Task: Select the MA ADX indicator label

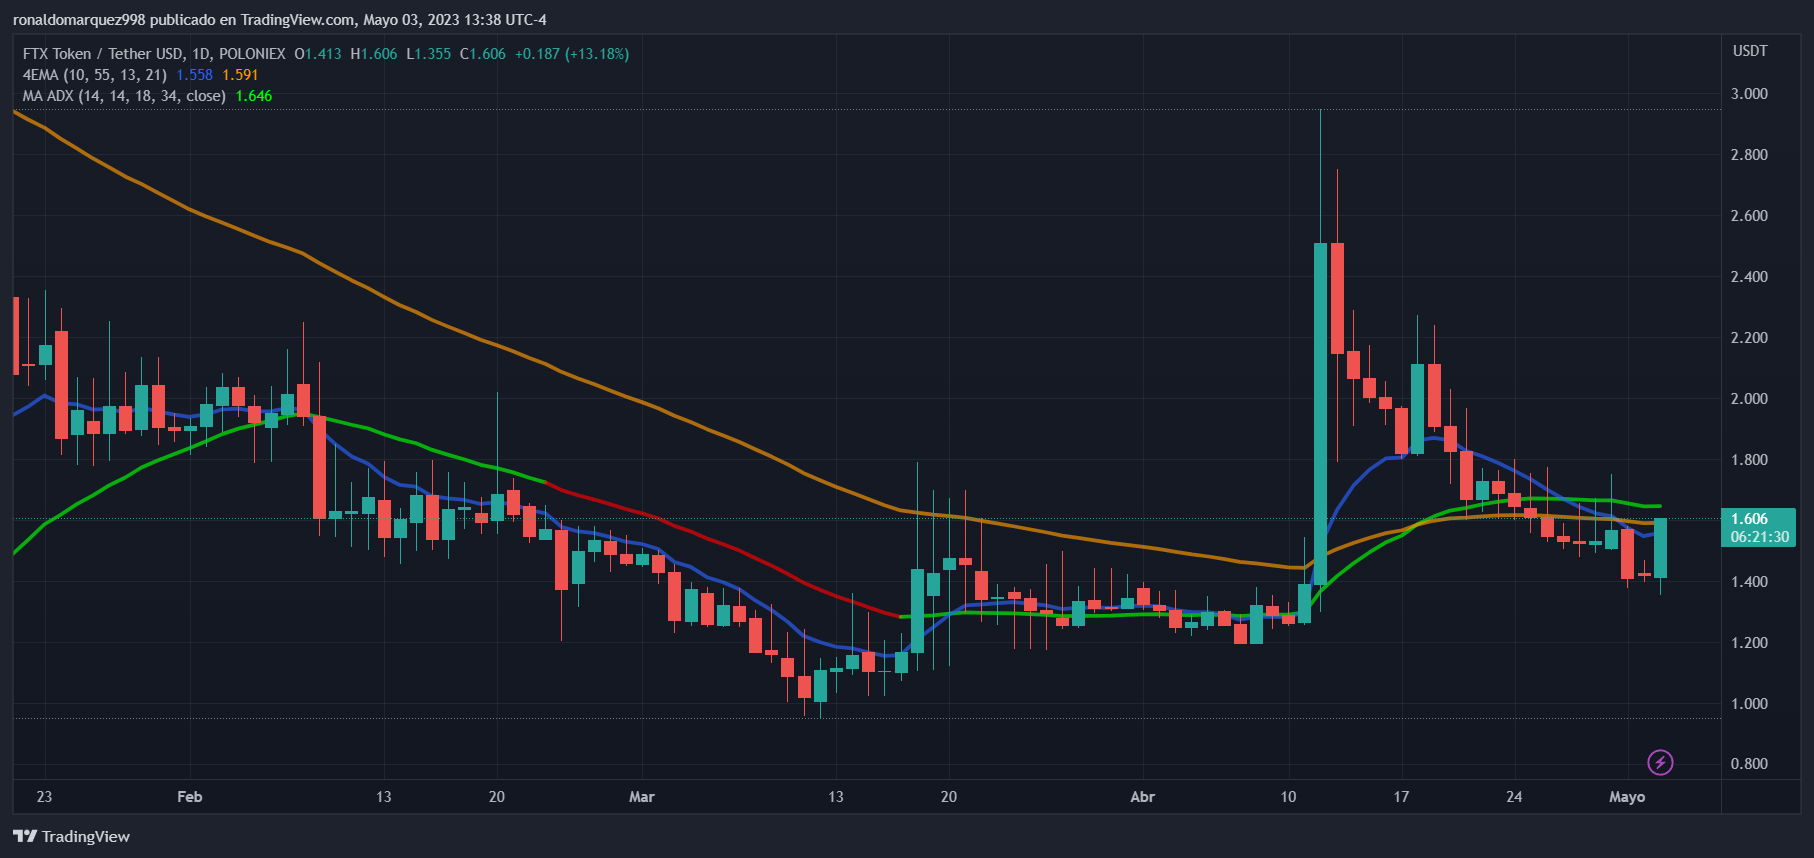Action: coord(124,96)
